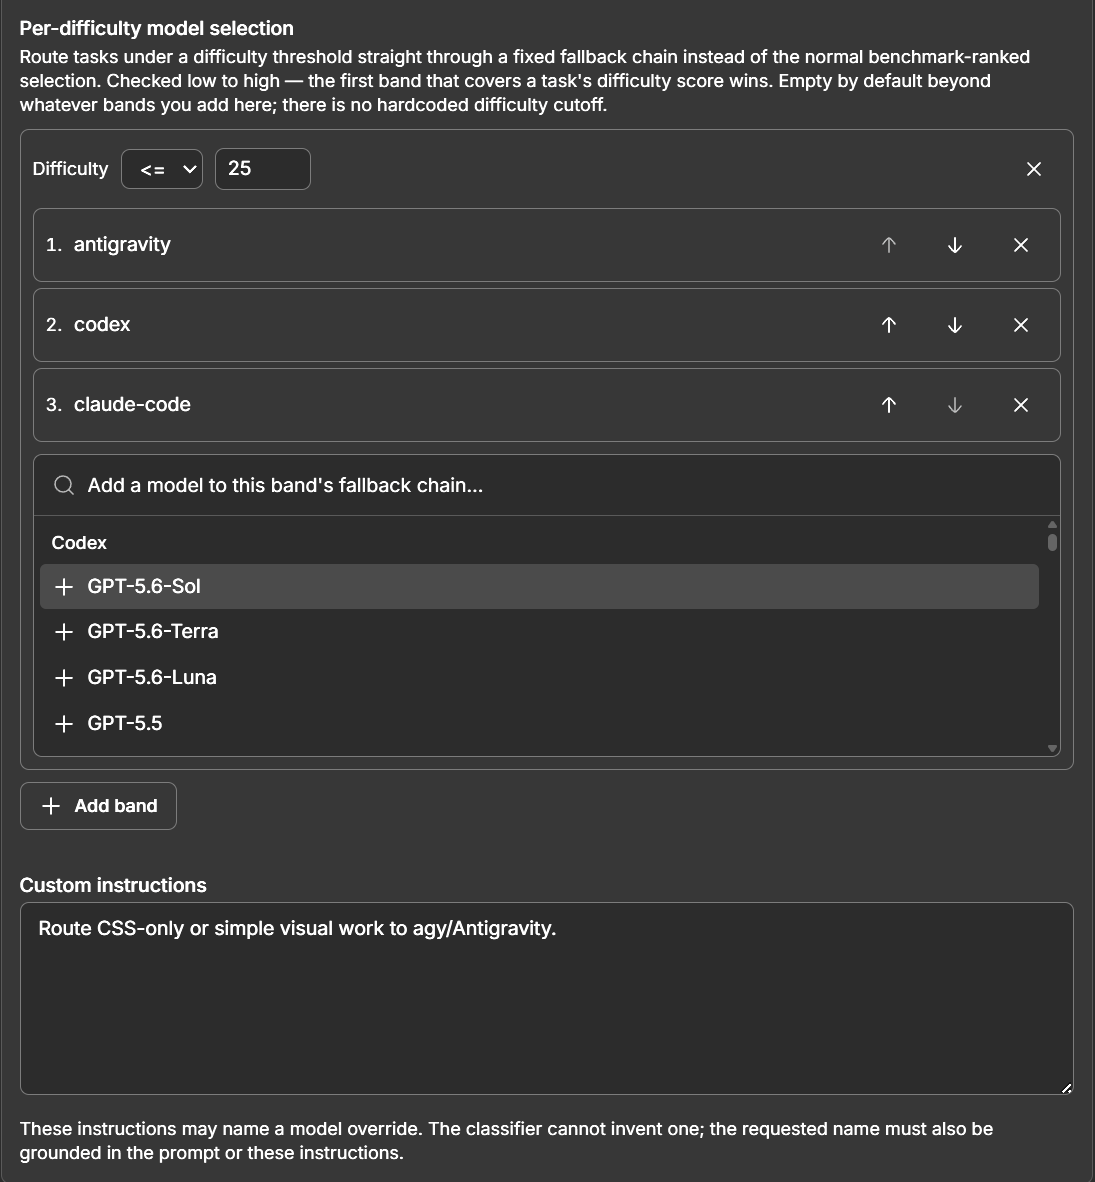The width and height of the screenshot is (1095, 1182).
Task: Click the difficulty threshold field showing 25
Action: pos(262,169)
